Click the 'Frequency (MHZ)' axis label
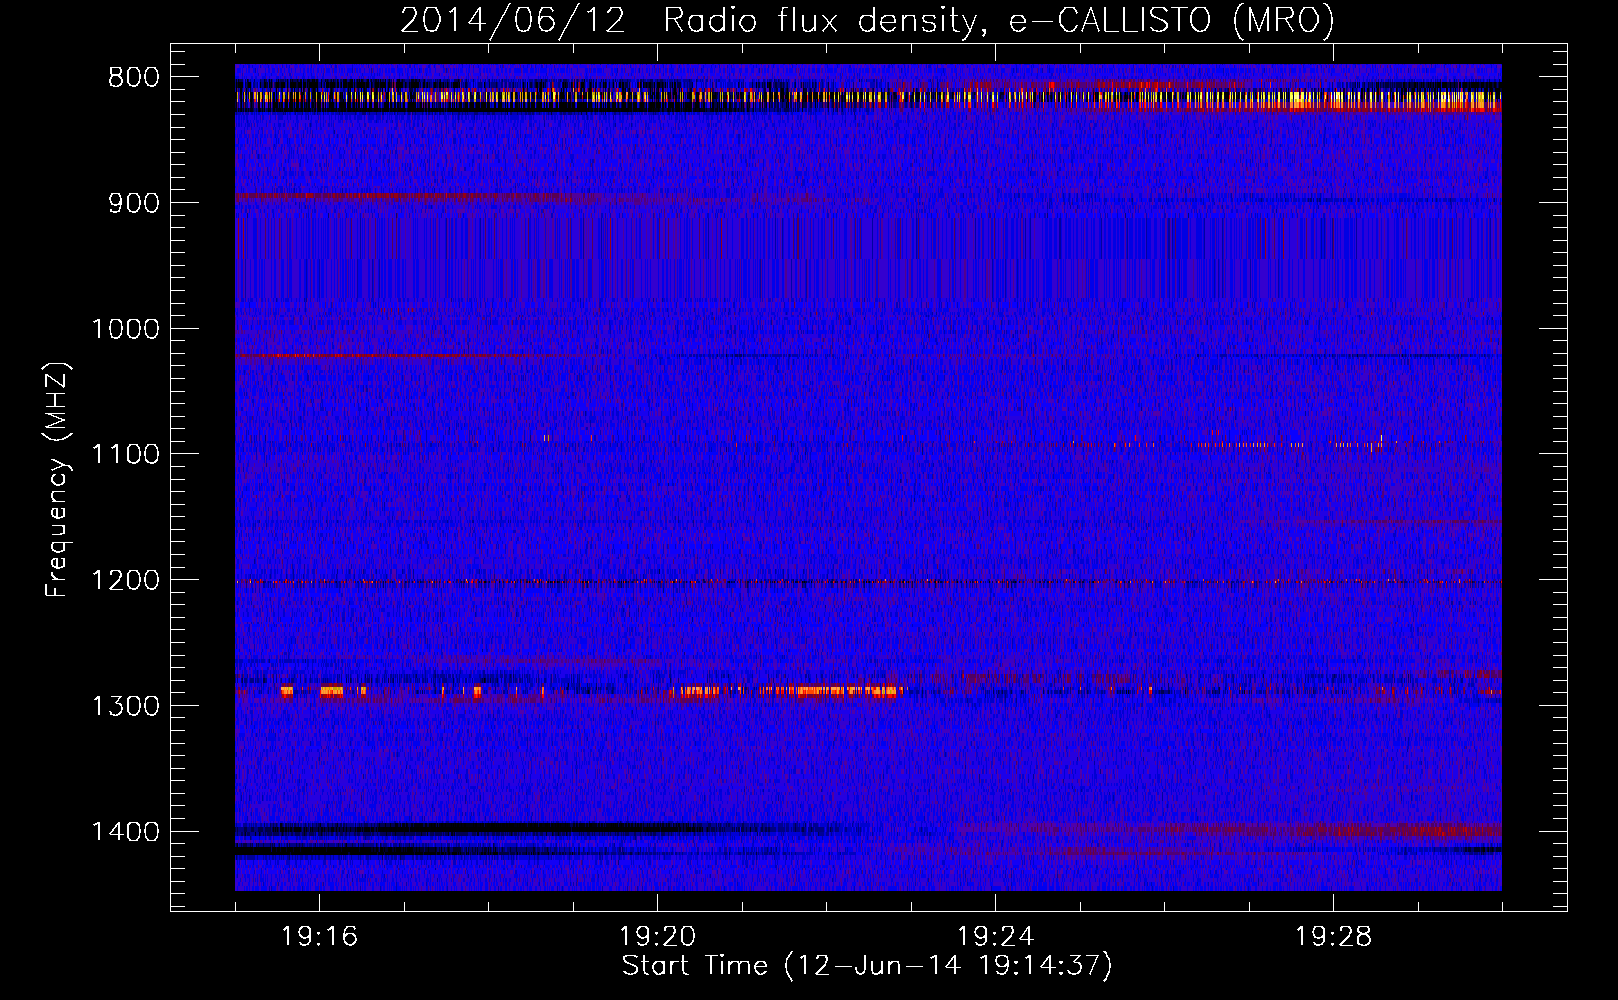 (57, 480)
